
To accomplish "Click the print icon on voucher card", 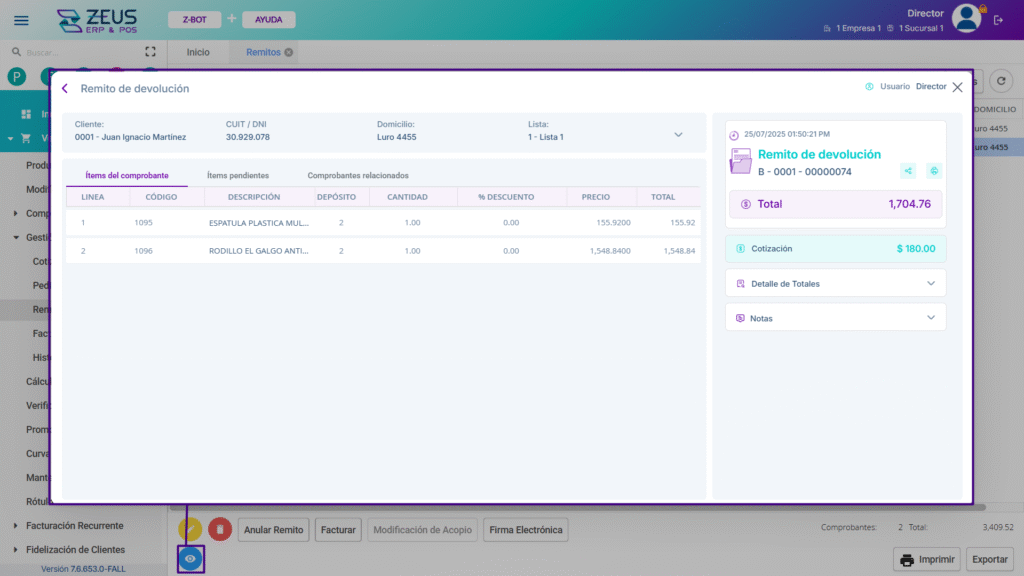I will click(934, 171).
